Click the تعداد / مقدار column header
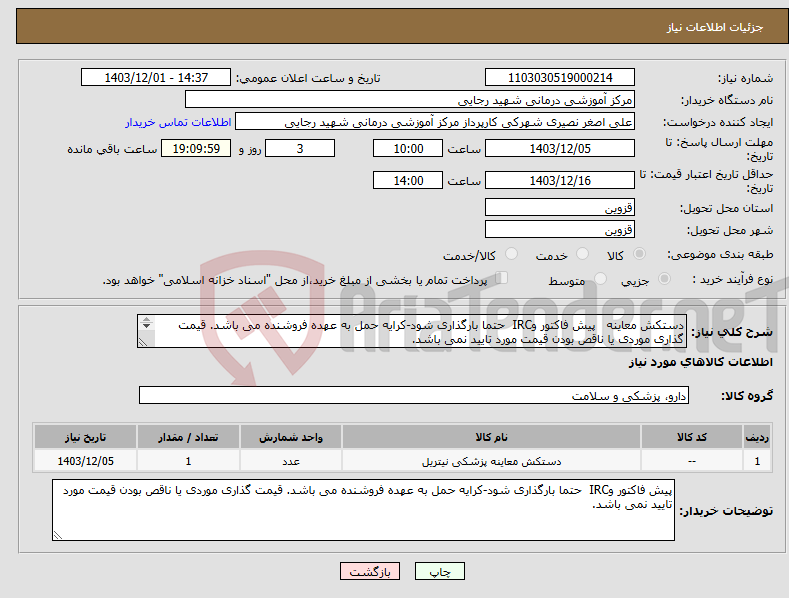 click(x=188, y=437)
